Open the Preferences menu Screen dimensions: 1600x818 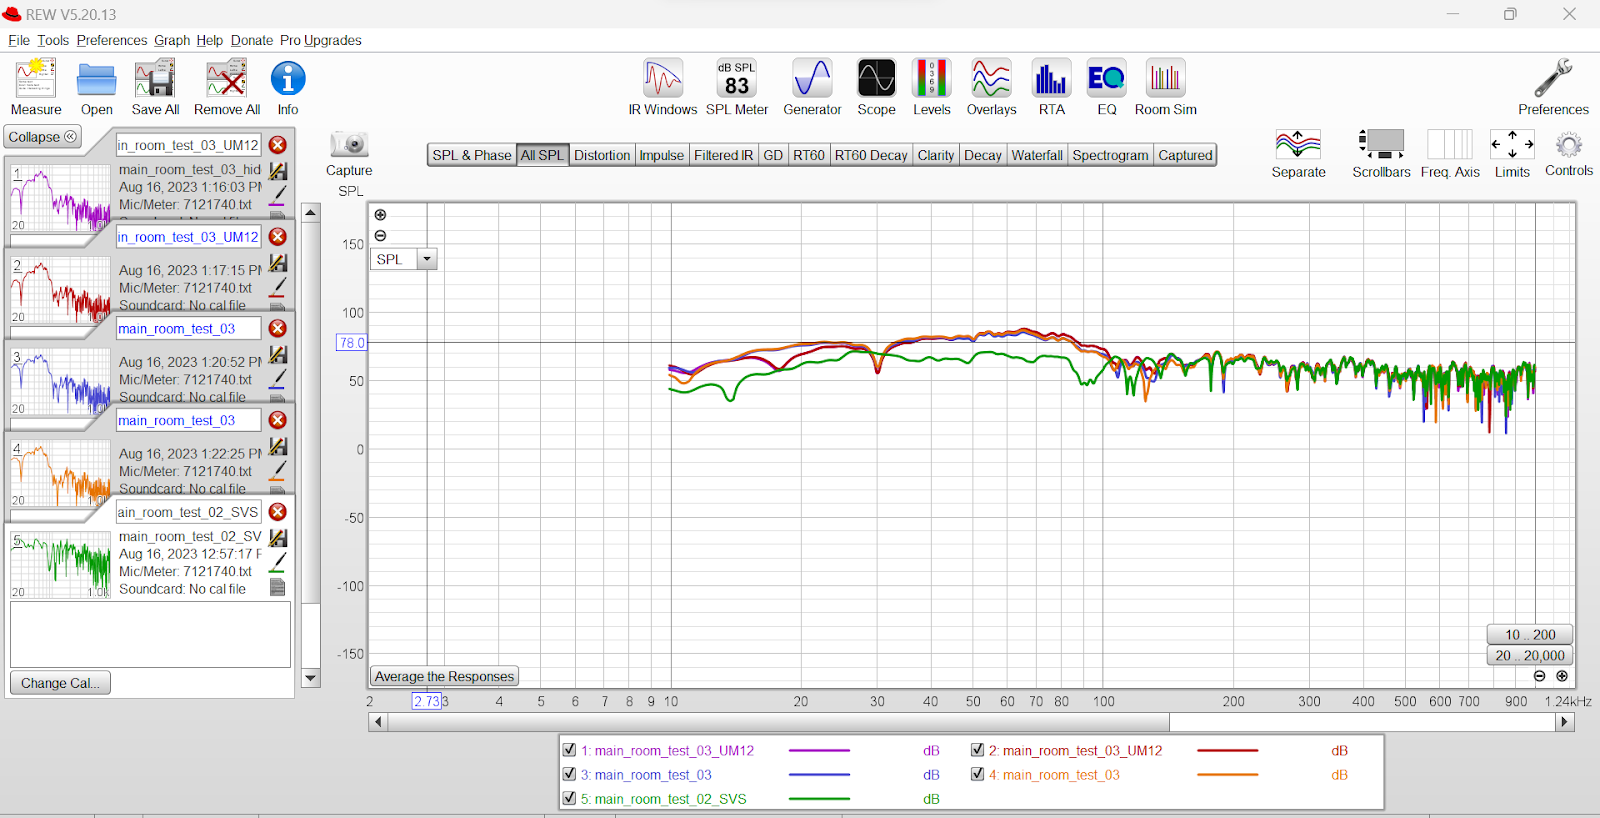pos(111,40)
